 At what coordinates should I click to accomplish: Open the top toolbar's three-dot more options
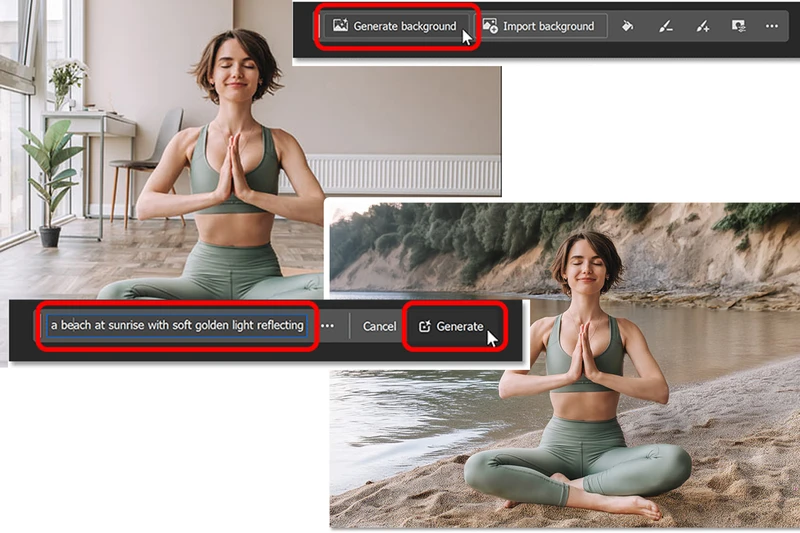[771, 26]
